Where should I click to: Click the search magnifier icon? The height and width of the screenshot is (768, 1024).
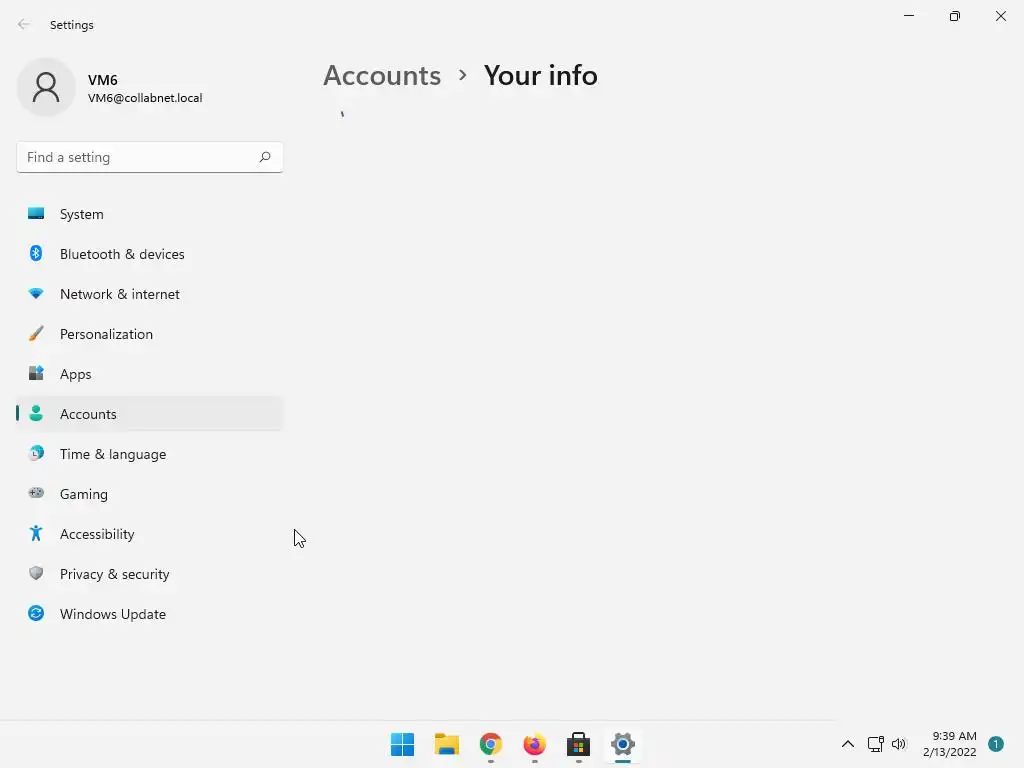pos(264,157)
